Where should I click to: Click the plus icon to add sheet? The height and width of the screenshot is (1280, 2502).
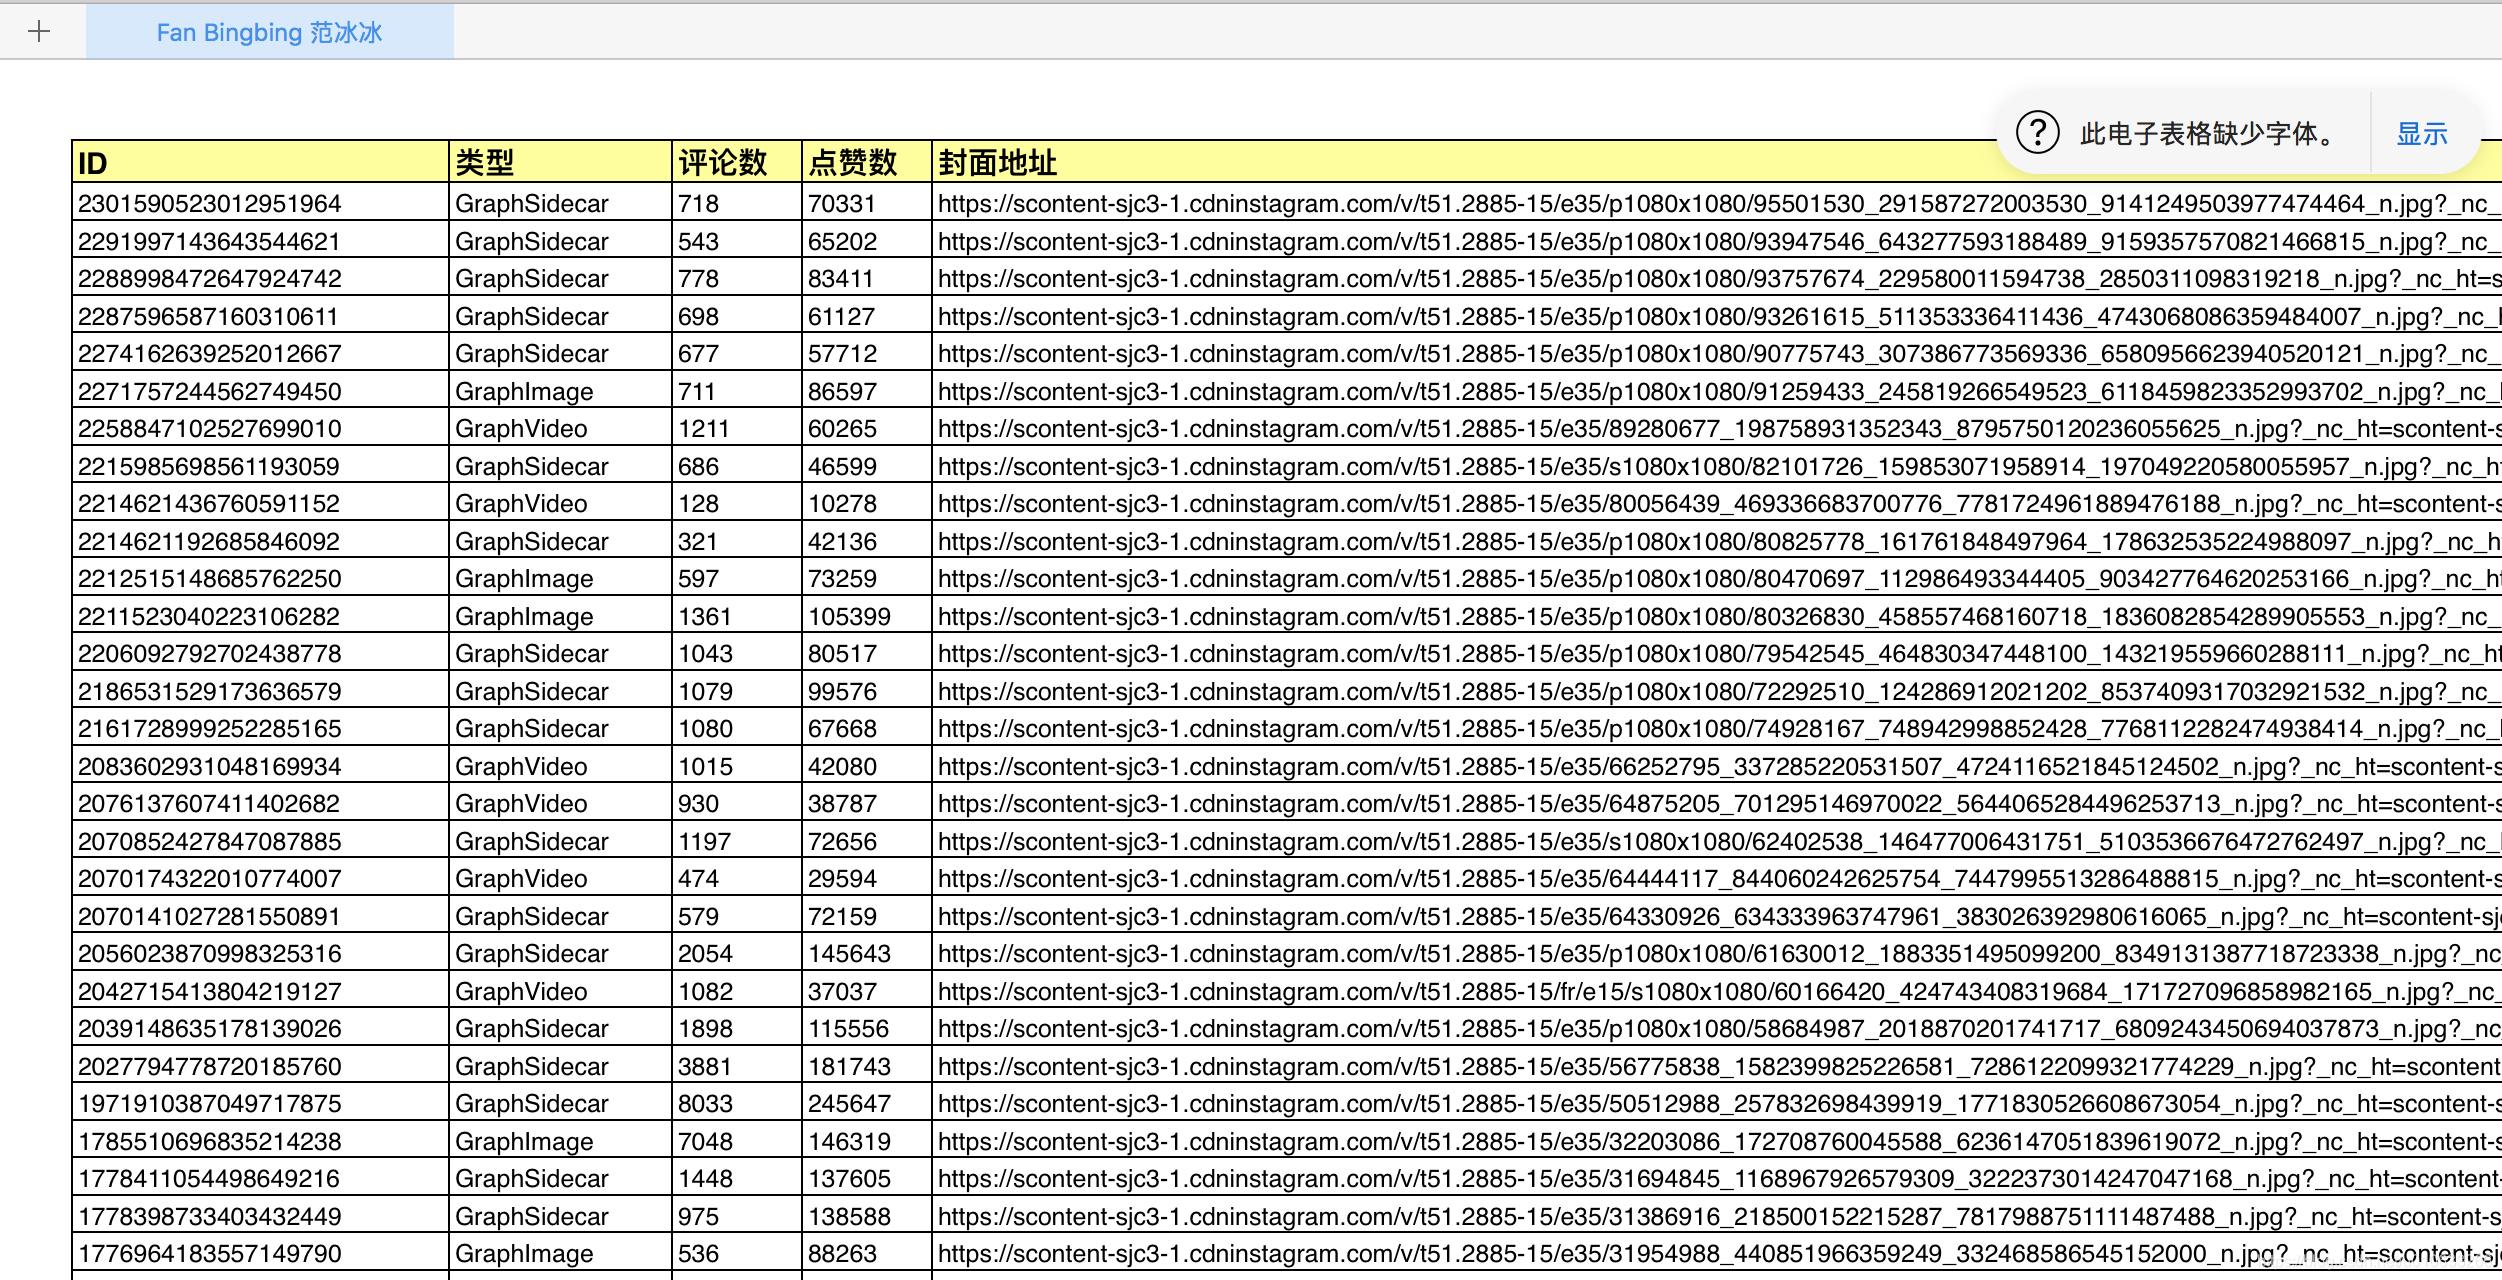(39, 32)
